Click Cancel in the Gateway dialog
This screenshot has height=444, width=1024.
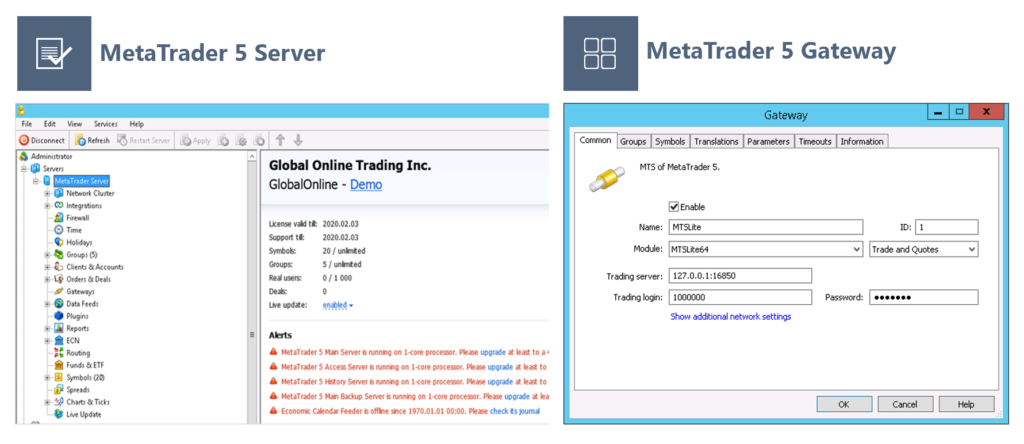904,404
